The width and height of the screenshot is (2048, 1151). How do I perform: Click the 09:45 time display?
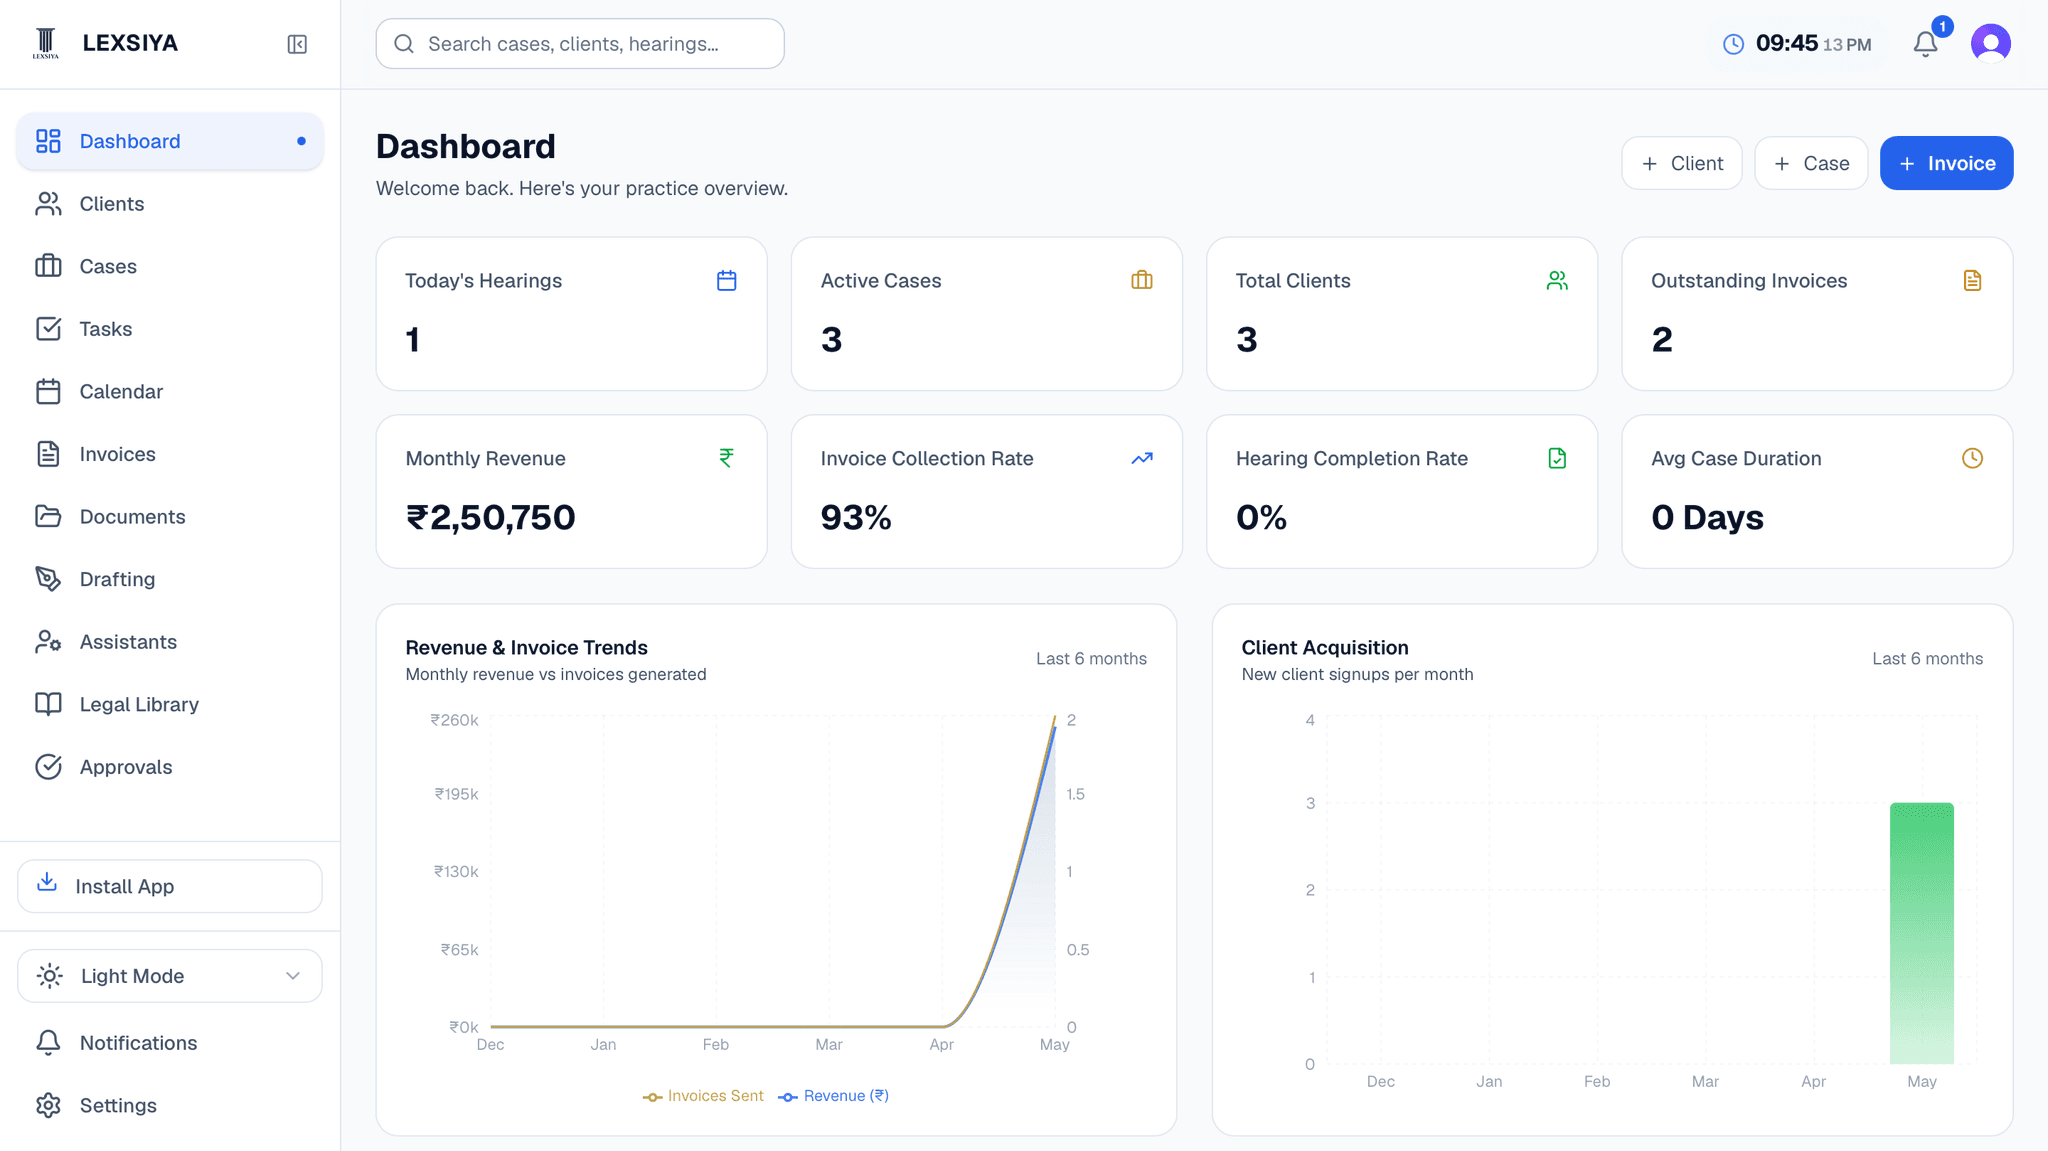coord(1786,43)
